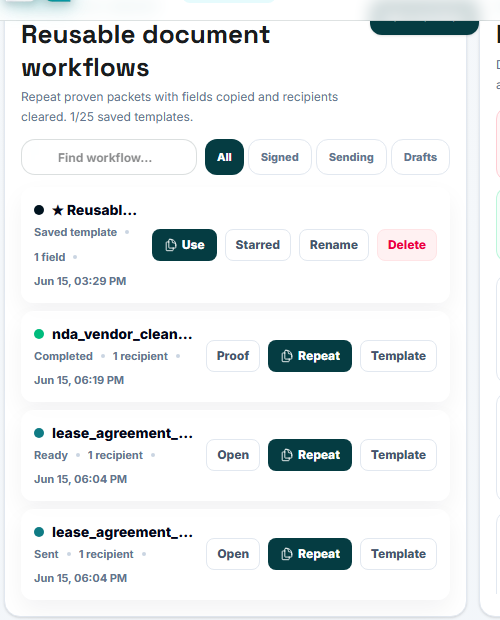Click the Find workflow search field
500x620 pixels.
[109, 157]
